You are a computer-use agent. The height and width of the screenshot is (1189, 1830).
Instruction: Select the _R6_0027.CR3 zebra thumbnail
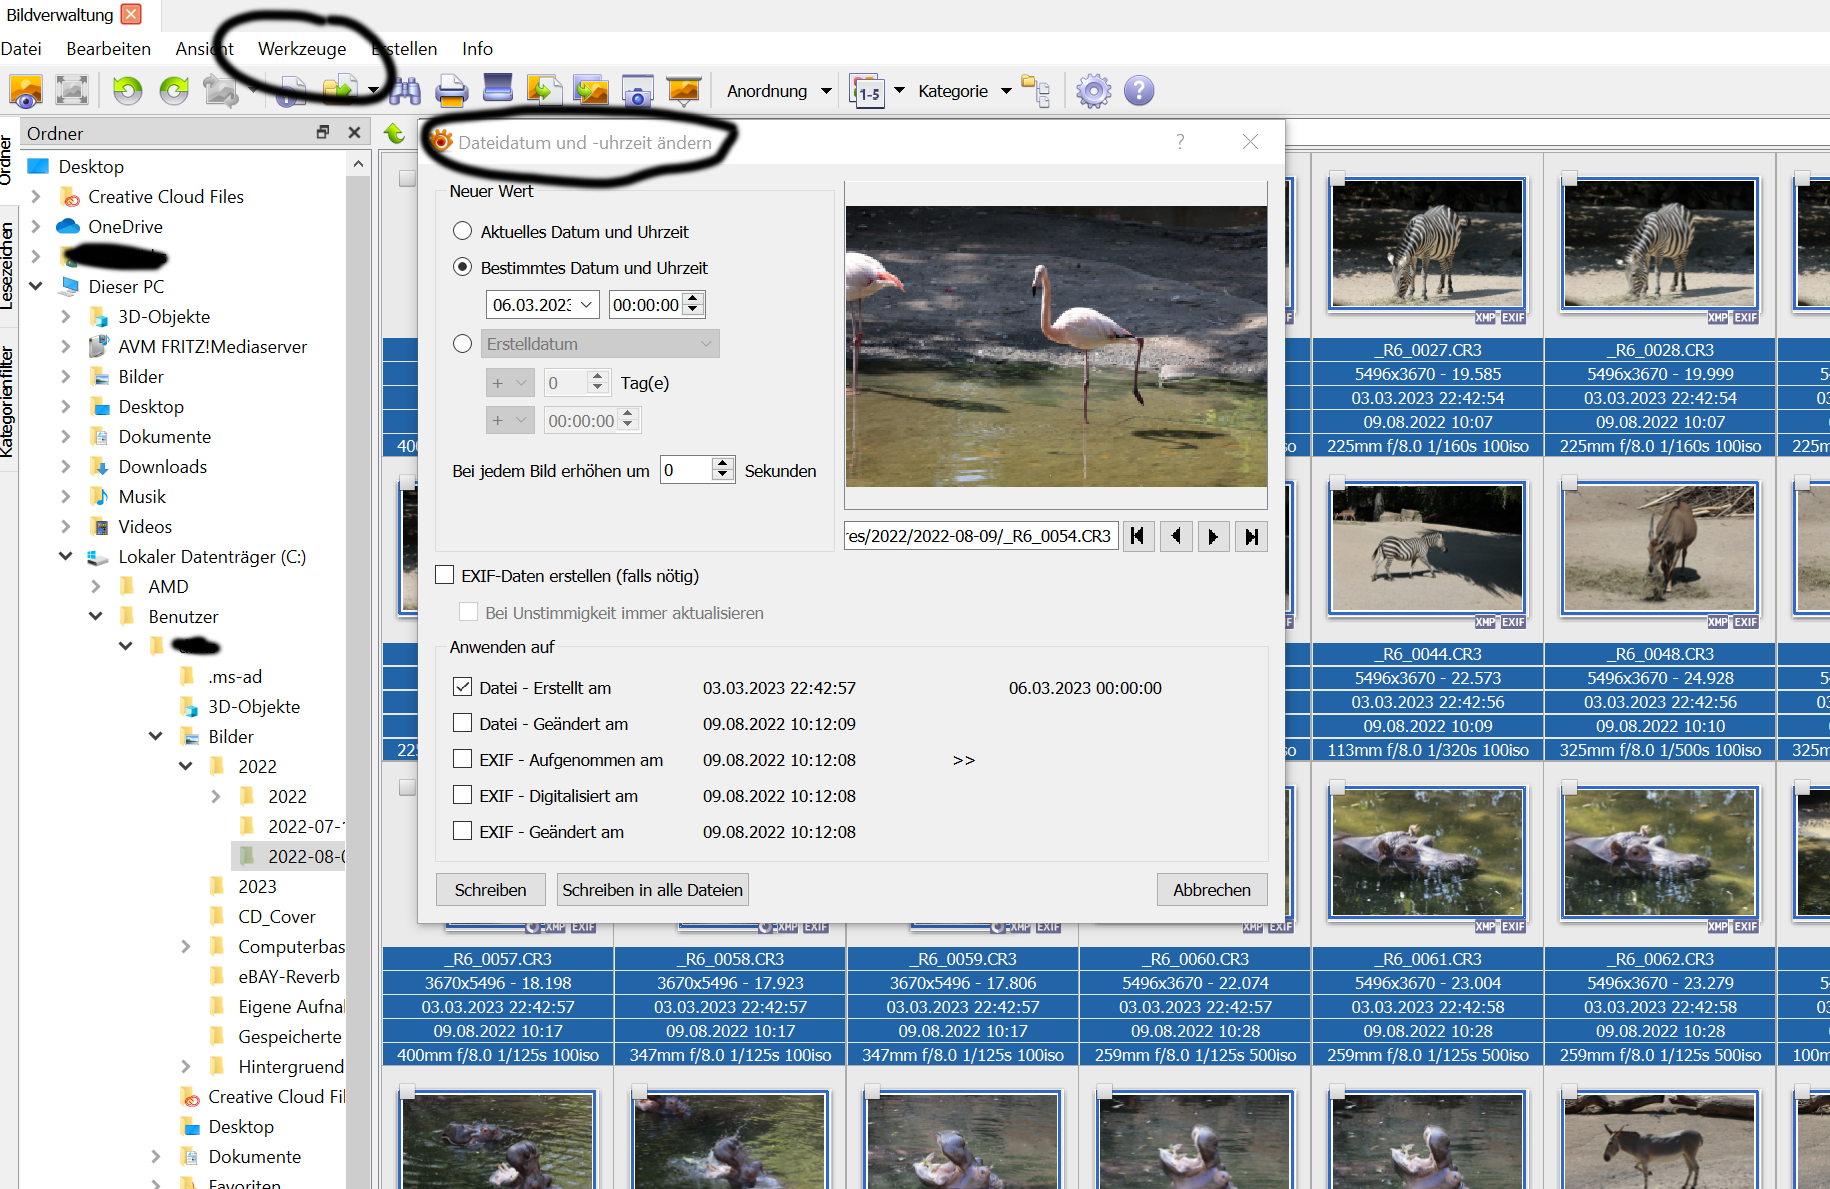point(1427,243)
